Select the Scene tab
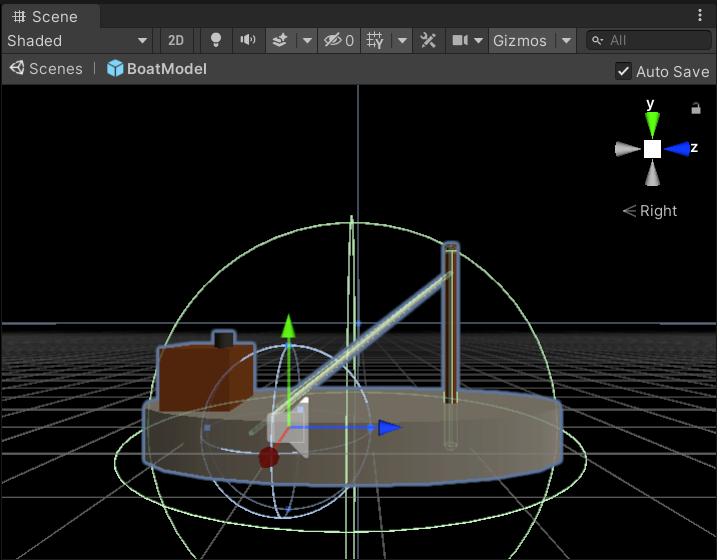Image resolution: width=717 pixels, height=560 pixels. click(50, 17)
